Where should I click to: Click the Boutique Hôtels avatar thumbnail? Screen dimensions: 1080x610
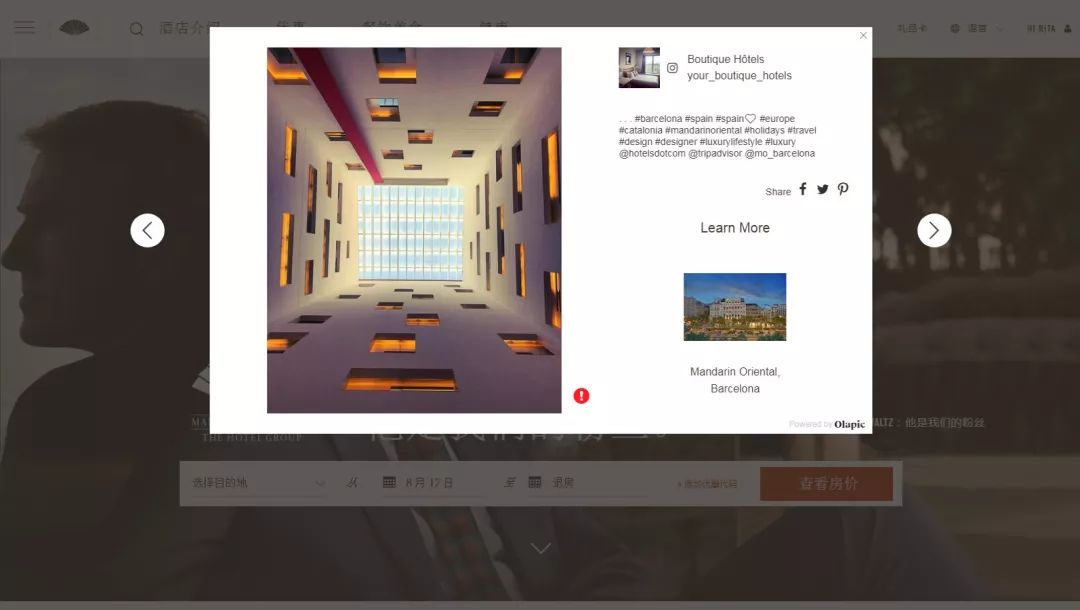coord(639,67)
